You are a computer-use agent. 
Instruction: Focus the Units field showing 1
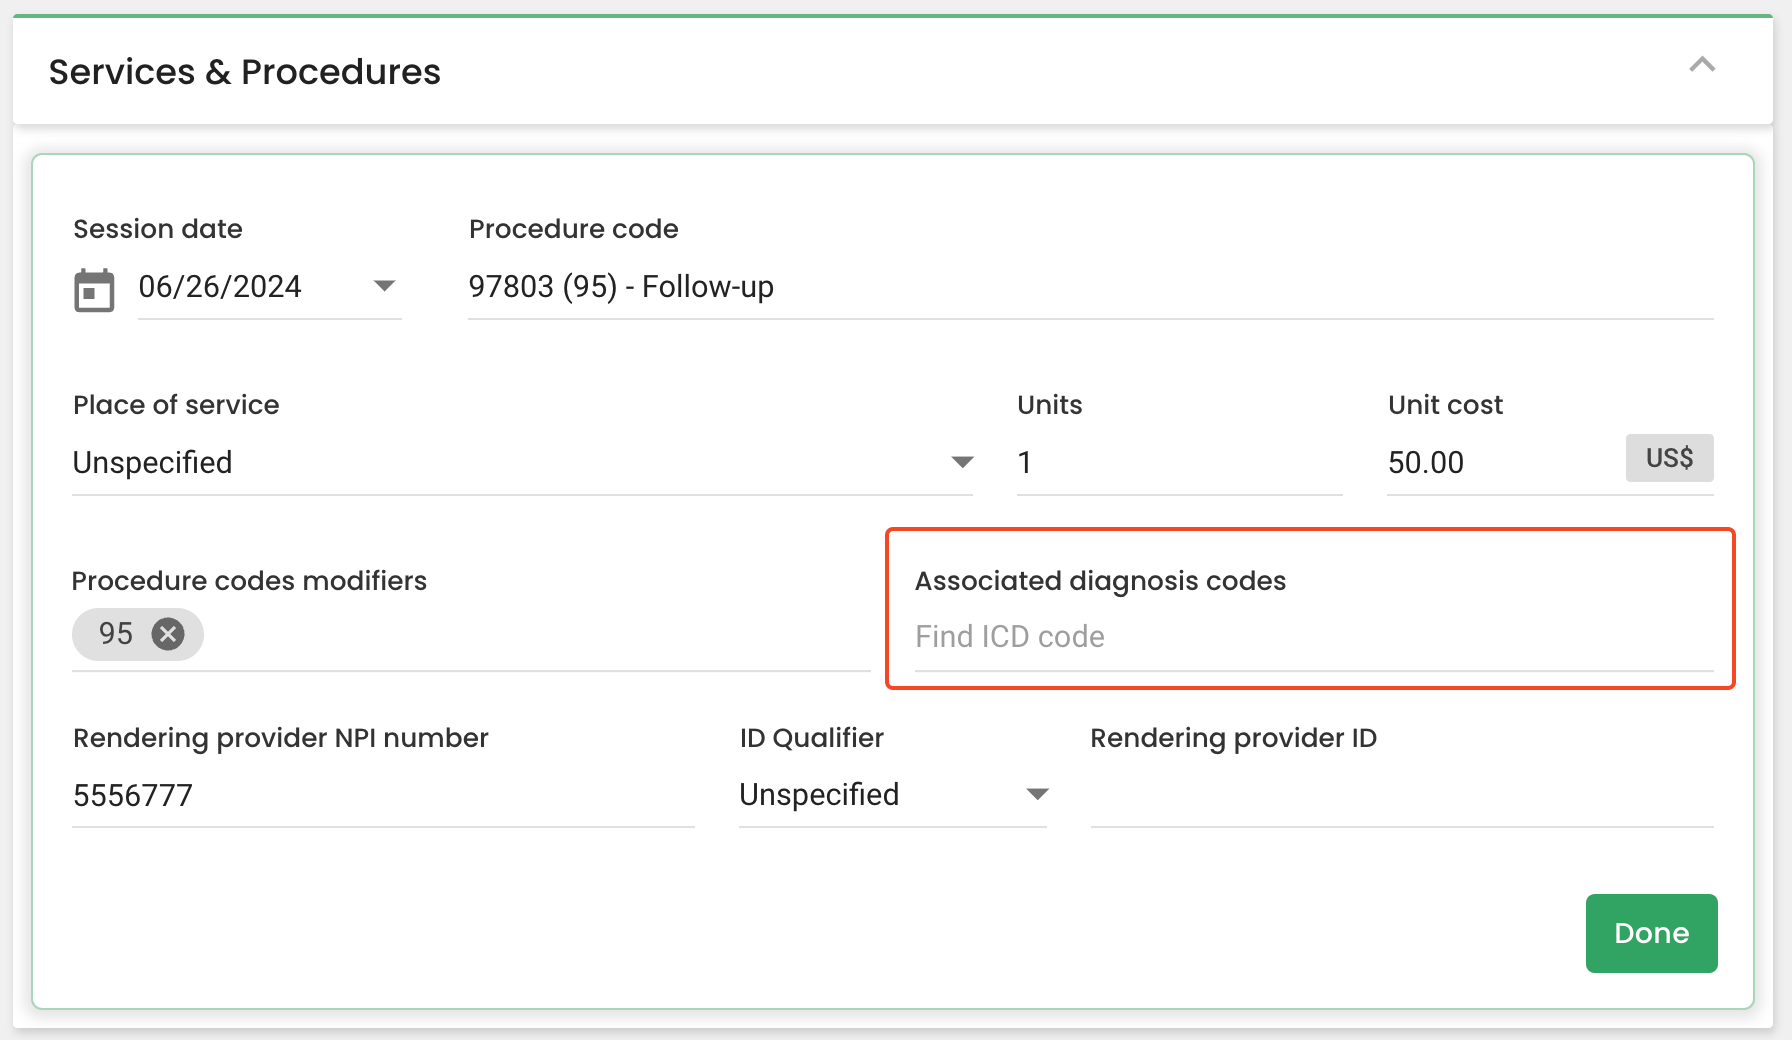[1100, 462]
